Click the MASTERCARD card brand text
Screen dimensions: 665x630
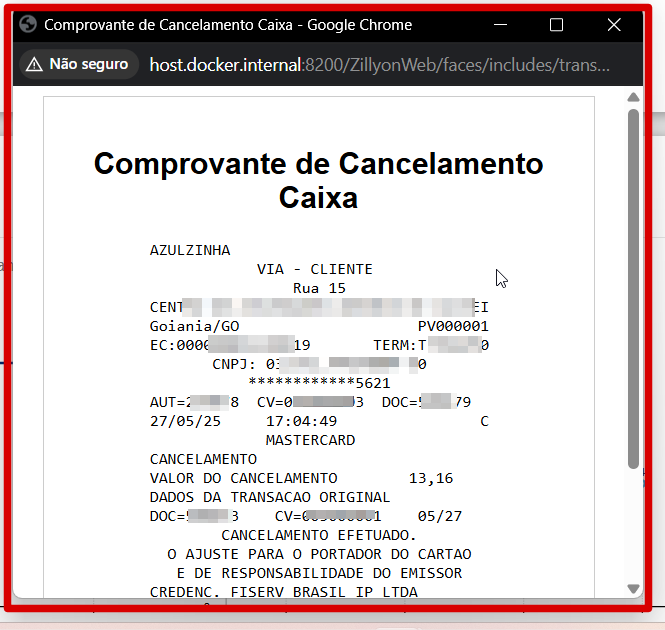[x=310, y=440]
